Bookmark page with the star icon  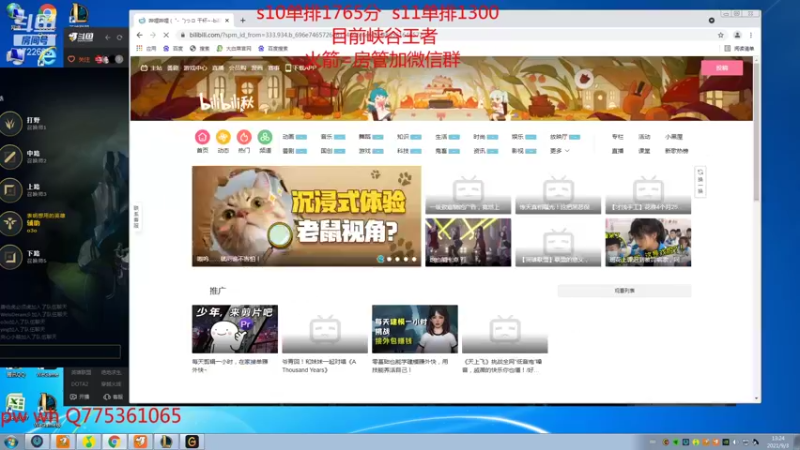pos(720,35)
